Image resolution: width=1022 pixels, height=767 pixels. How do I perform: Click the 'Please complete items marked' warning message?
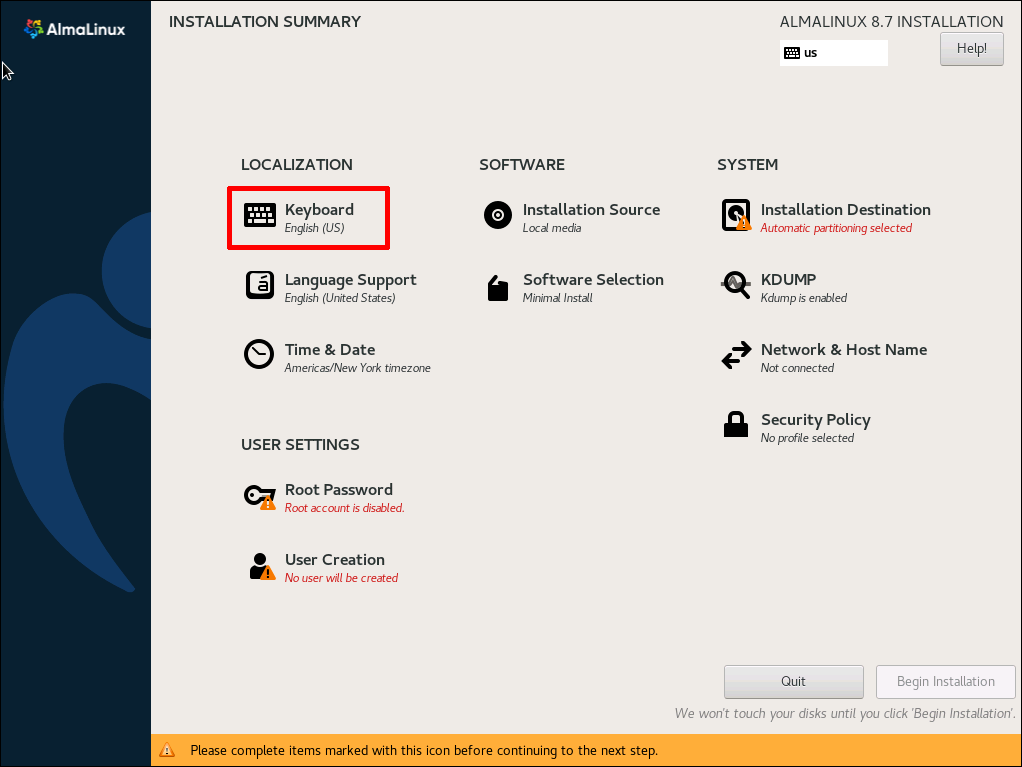pos(424,751)
